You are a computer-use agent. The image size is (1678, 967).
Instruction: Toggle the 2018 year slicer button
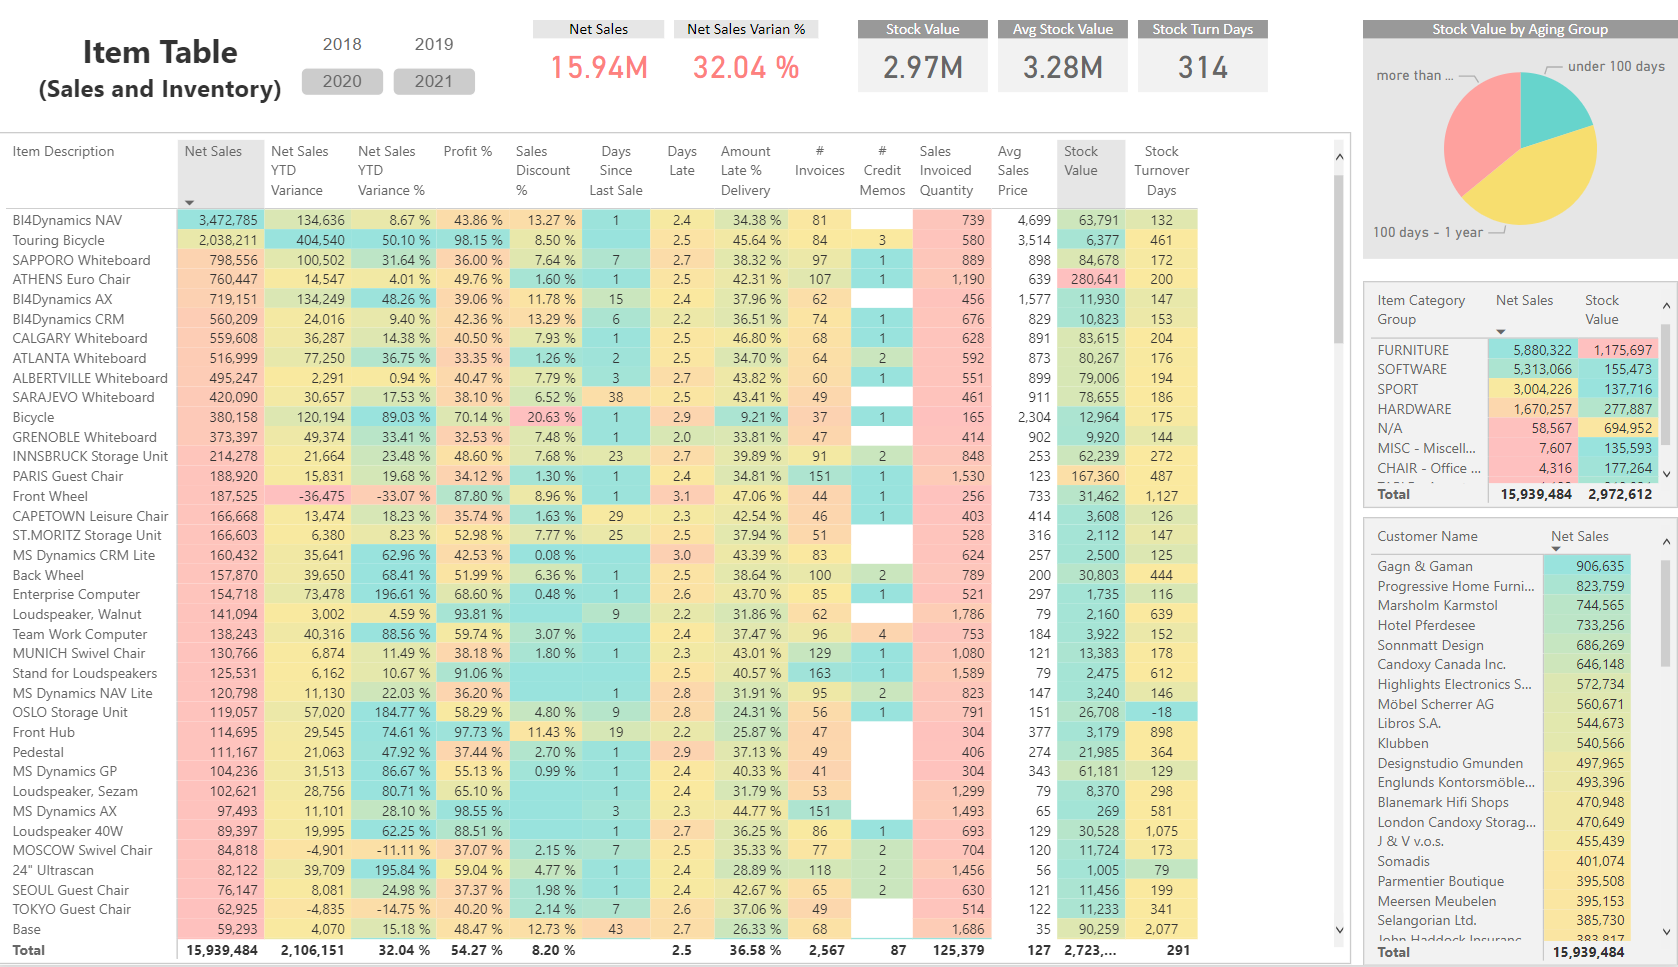[x=342, y=44]
